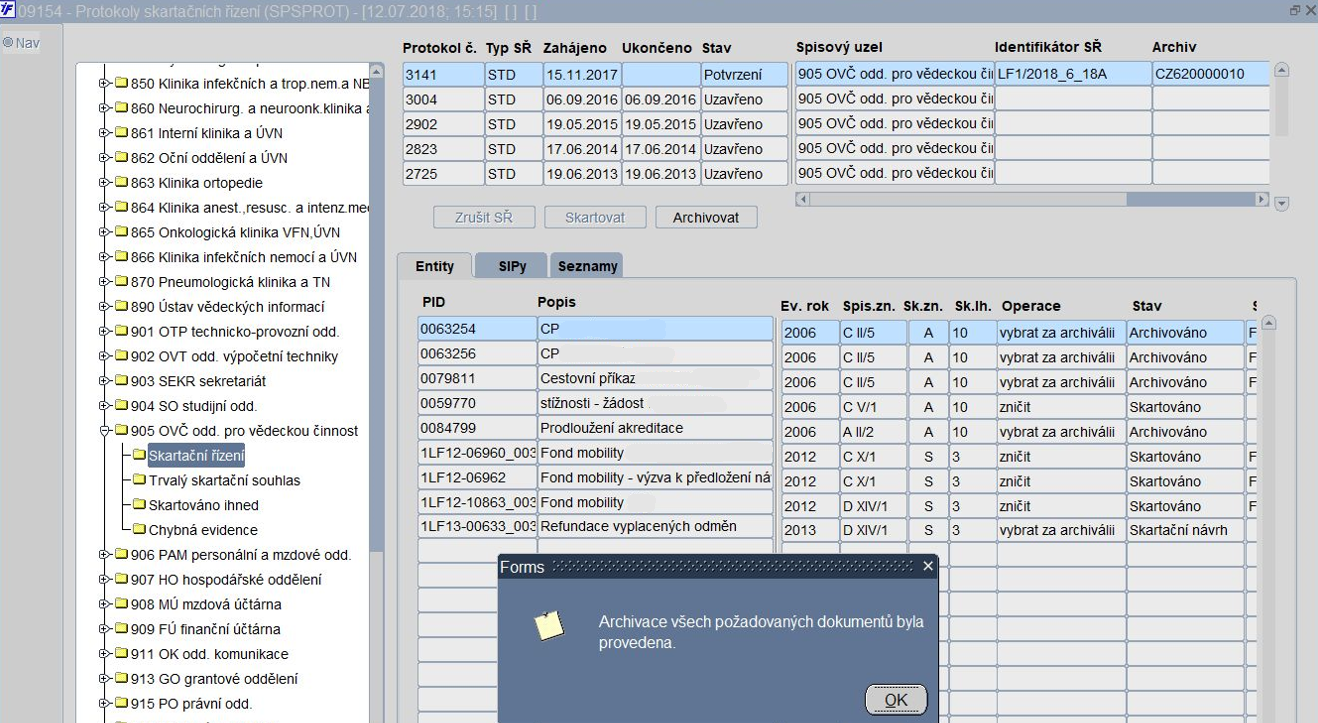Screen dimensions: 1318x723
Task: Select Trvalý skartační souhlas tree item
Action: tap(224, 480)
